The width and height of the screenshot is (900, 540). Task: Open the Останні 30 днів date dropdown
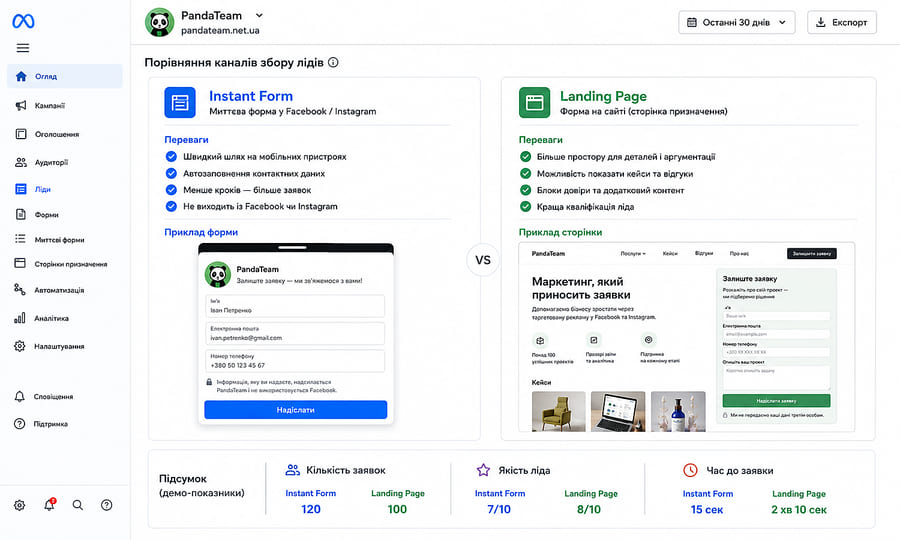(x=736, y=22)
